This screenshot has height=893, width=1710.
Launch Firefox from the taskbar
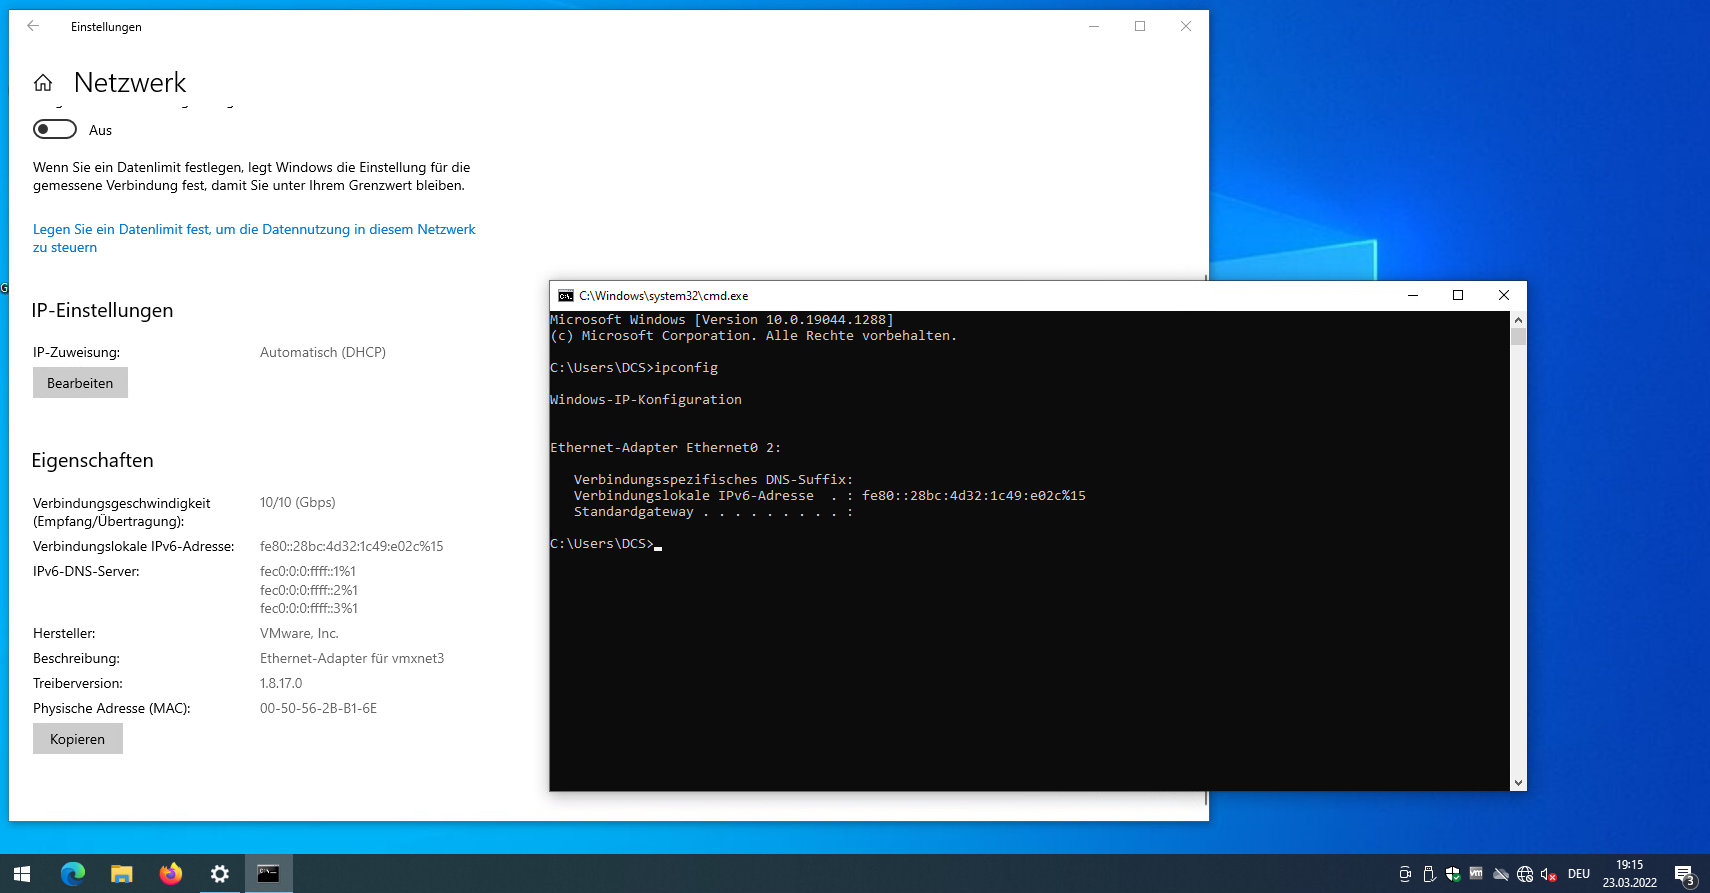point(171,873)
